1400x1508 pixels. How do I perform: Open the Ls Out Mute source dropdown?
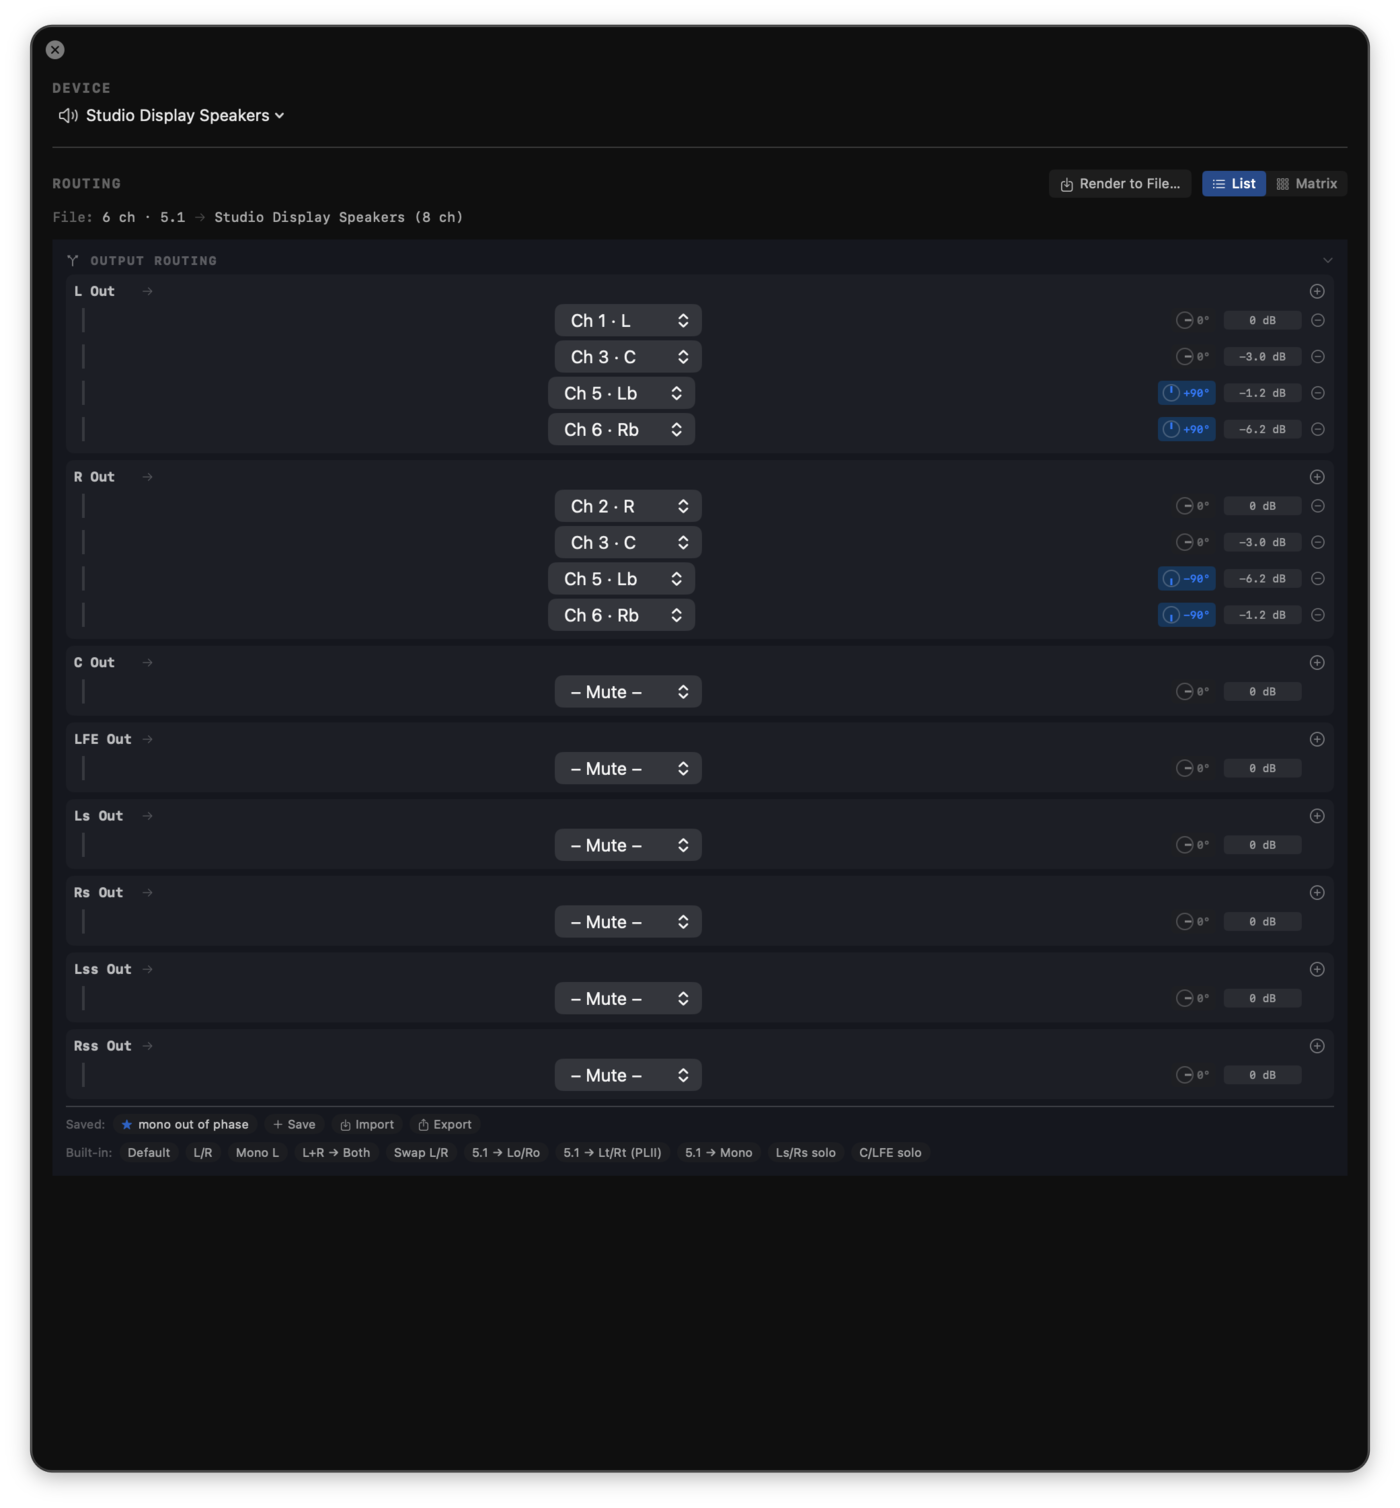click(628, 845)
